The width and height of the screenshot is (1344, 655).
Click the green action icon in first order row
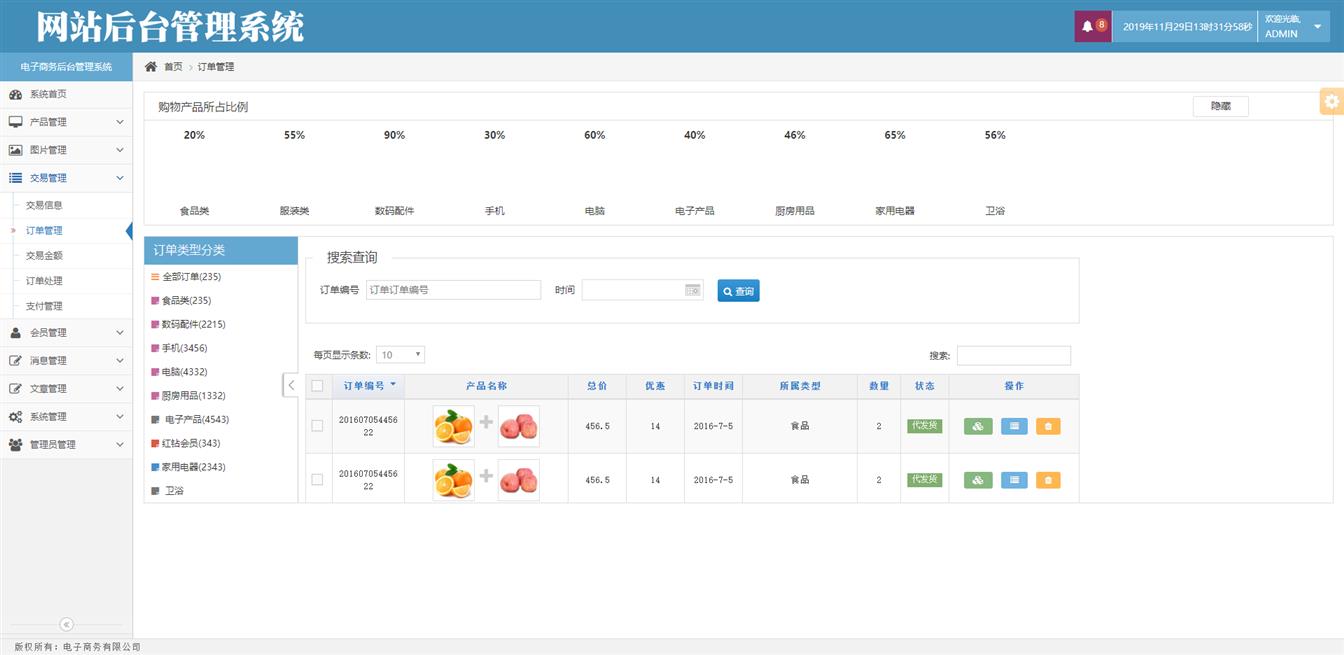point(977,426)
